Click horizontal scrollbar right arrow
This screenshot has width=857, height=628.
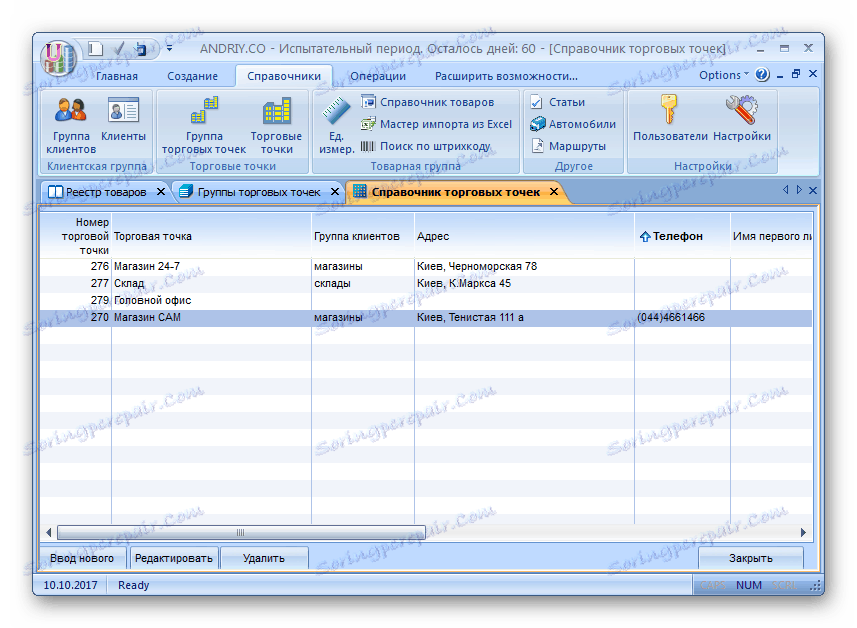coord(803,532)
